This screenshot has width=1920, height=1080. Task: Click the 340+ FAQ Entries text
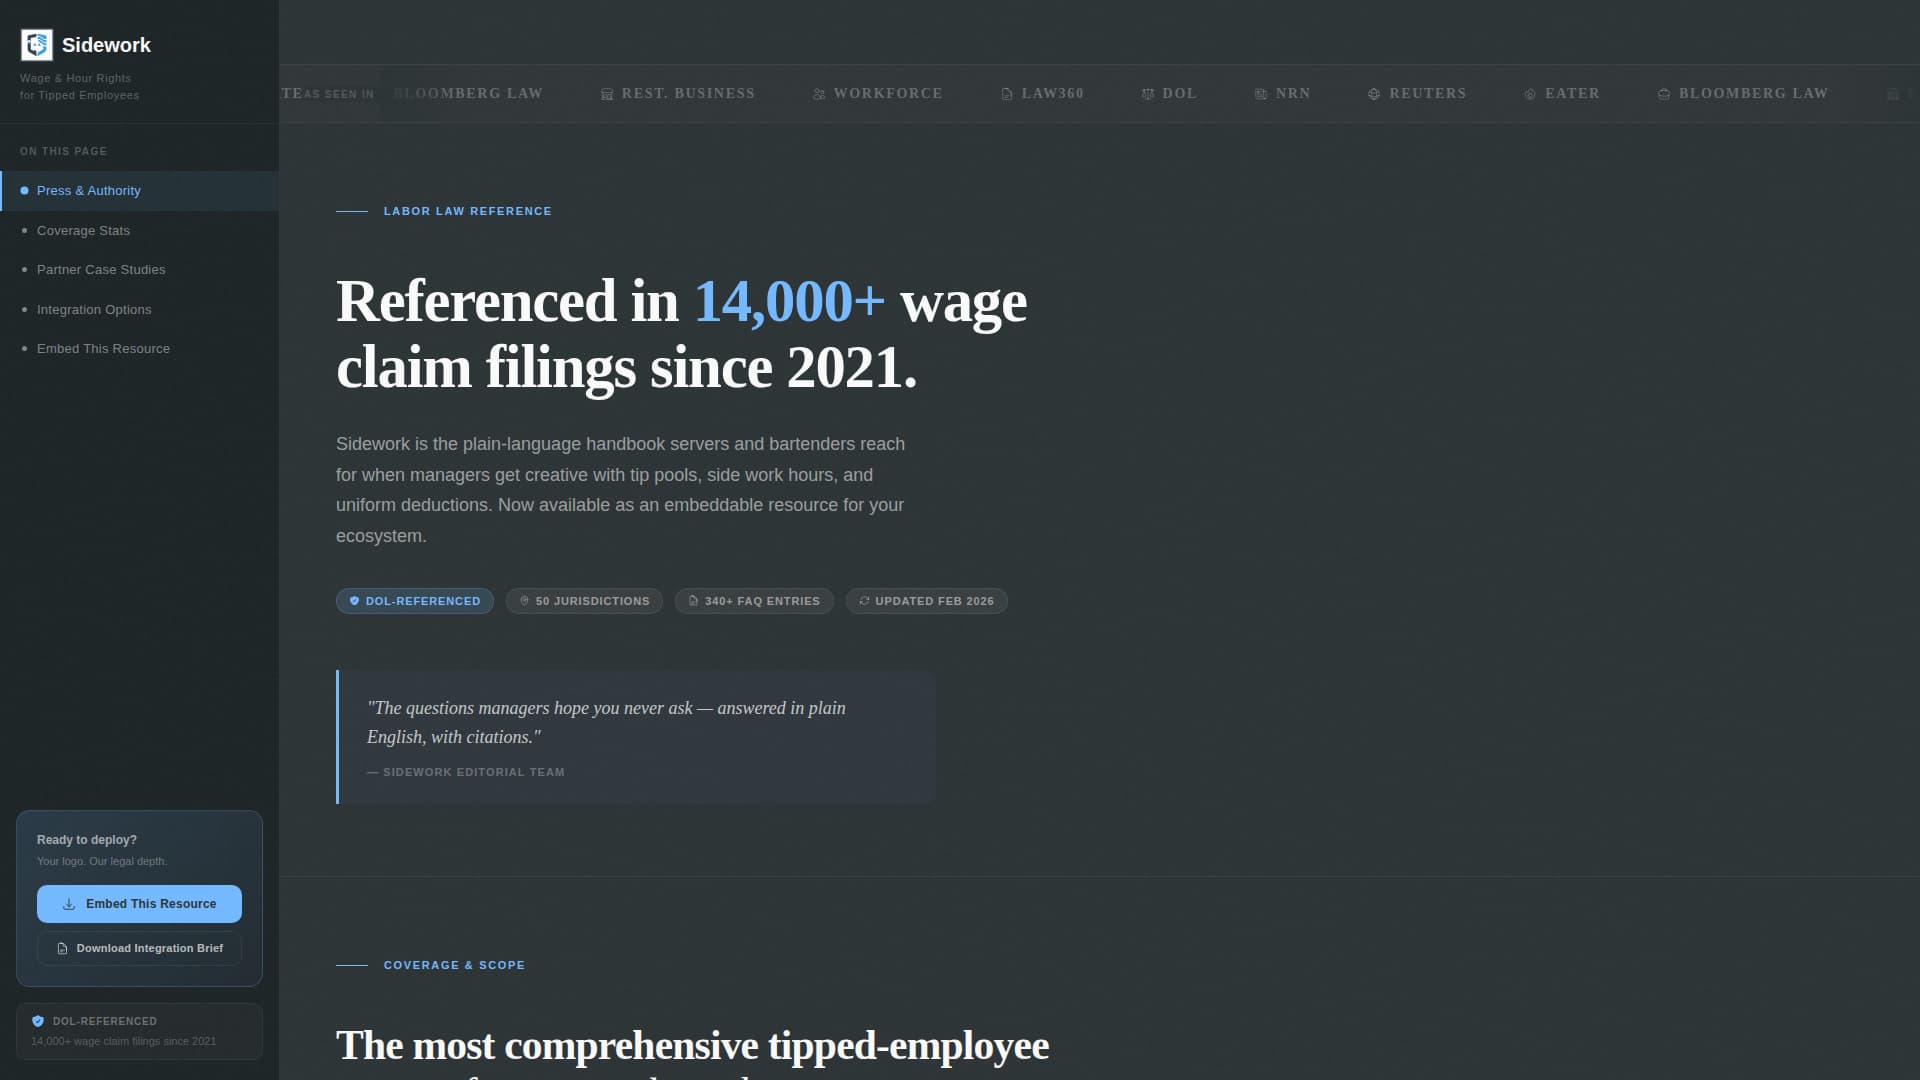point(762,601)
